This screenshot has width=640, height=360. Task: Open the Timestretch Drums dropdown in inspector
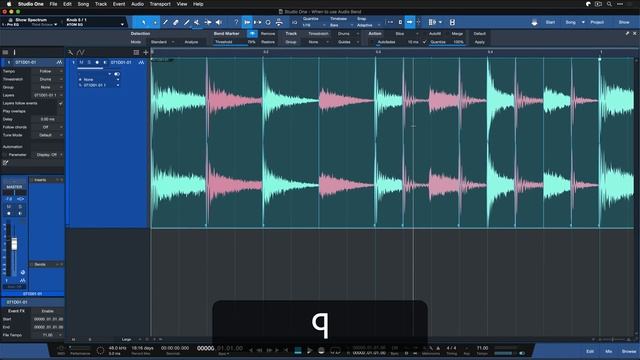pyautogui.click(x=48, y=79)
